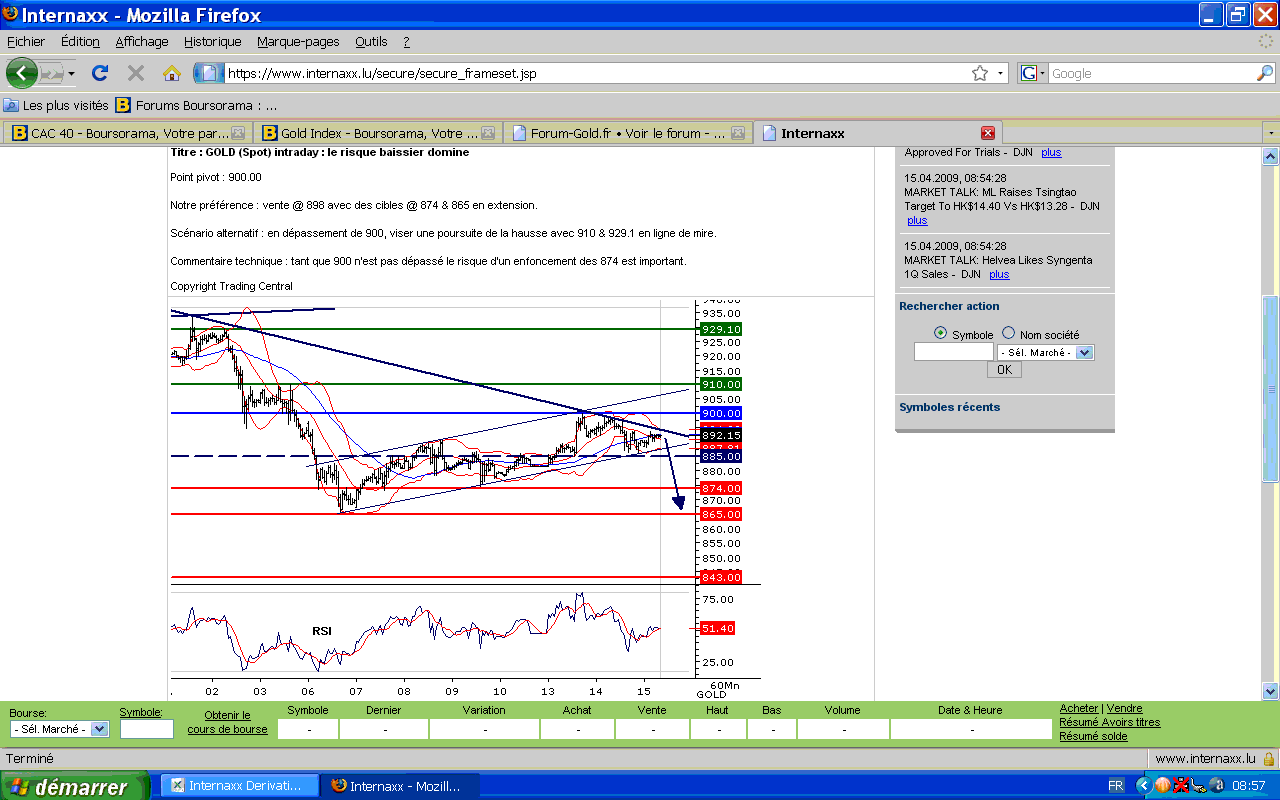
Task: Expand the tab list dropdown arrow
Action: [x=1270, y=133]
